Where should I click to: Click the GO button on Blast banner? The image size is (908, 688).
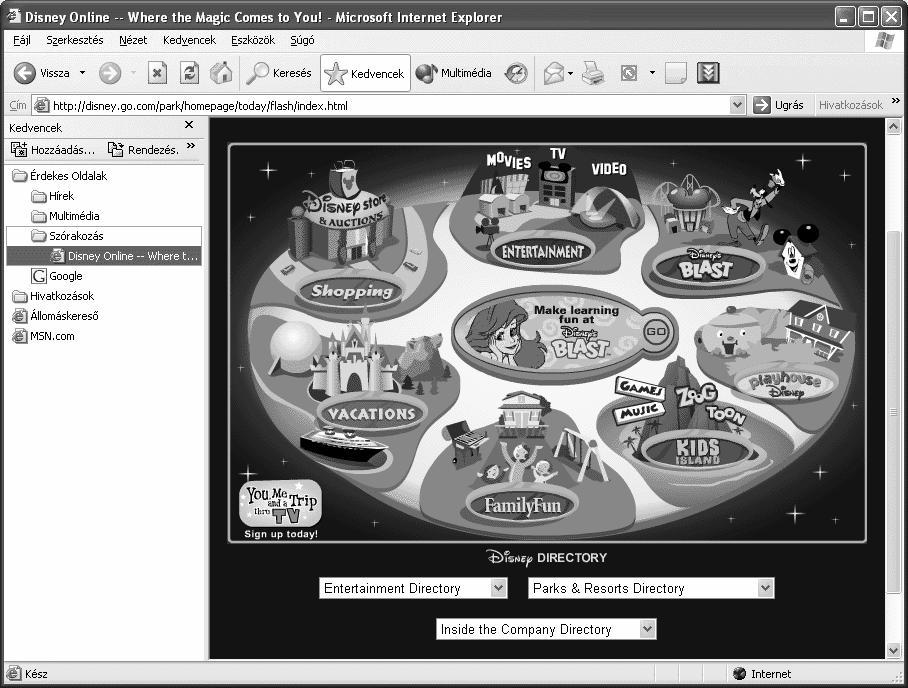[656, 331]
